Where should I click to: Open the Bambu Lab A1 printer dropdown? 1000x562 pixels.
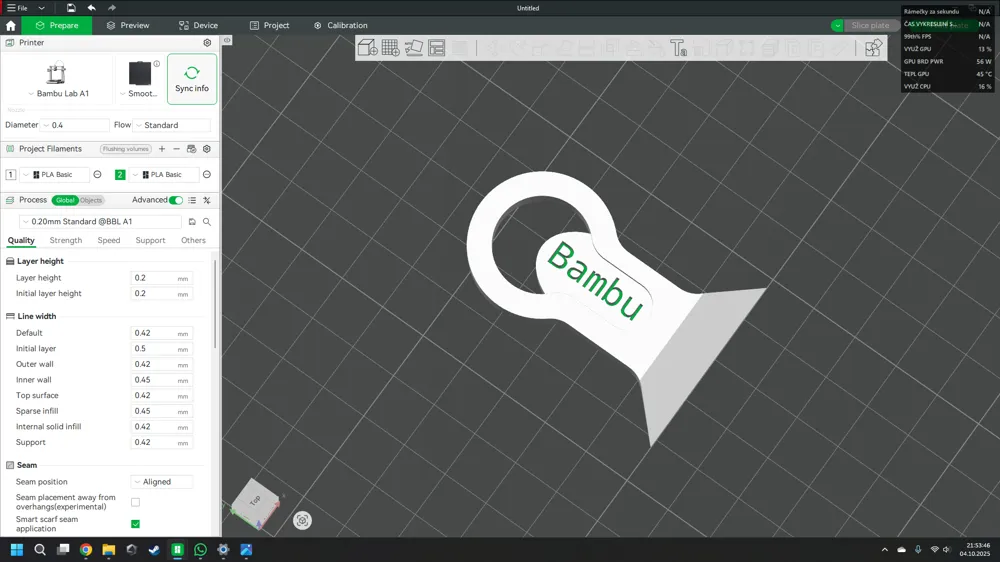31,94
